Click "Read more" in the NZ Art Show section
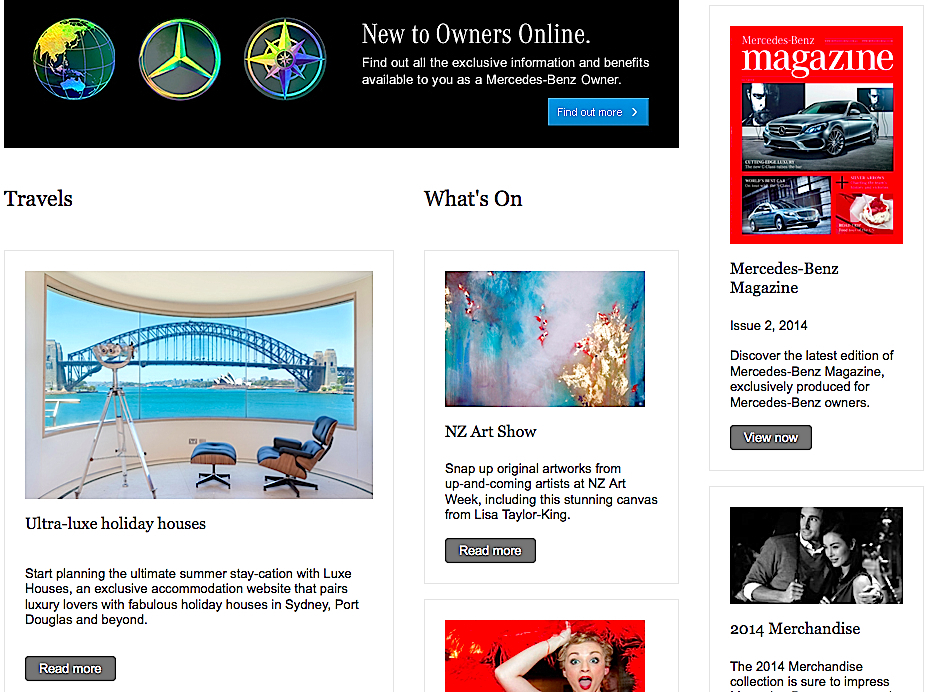The height and width of the screenshot is (692, 936). pyautogui.click(x=490, y=550)
